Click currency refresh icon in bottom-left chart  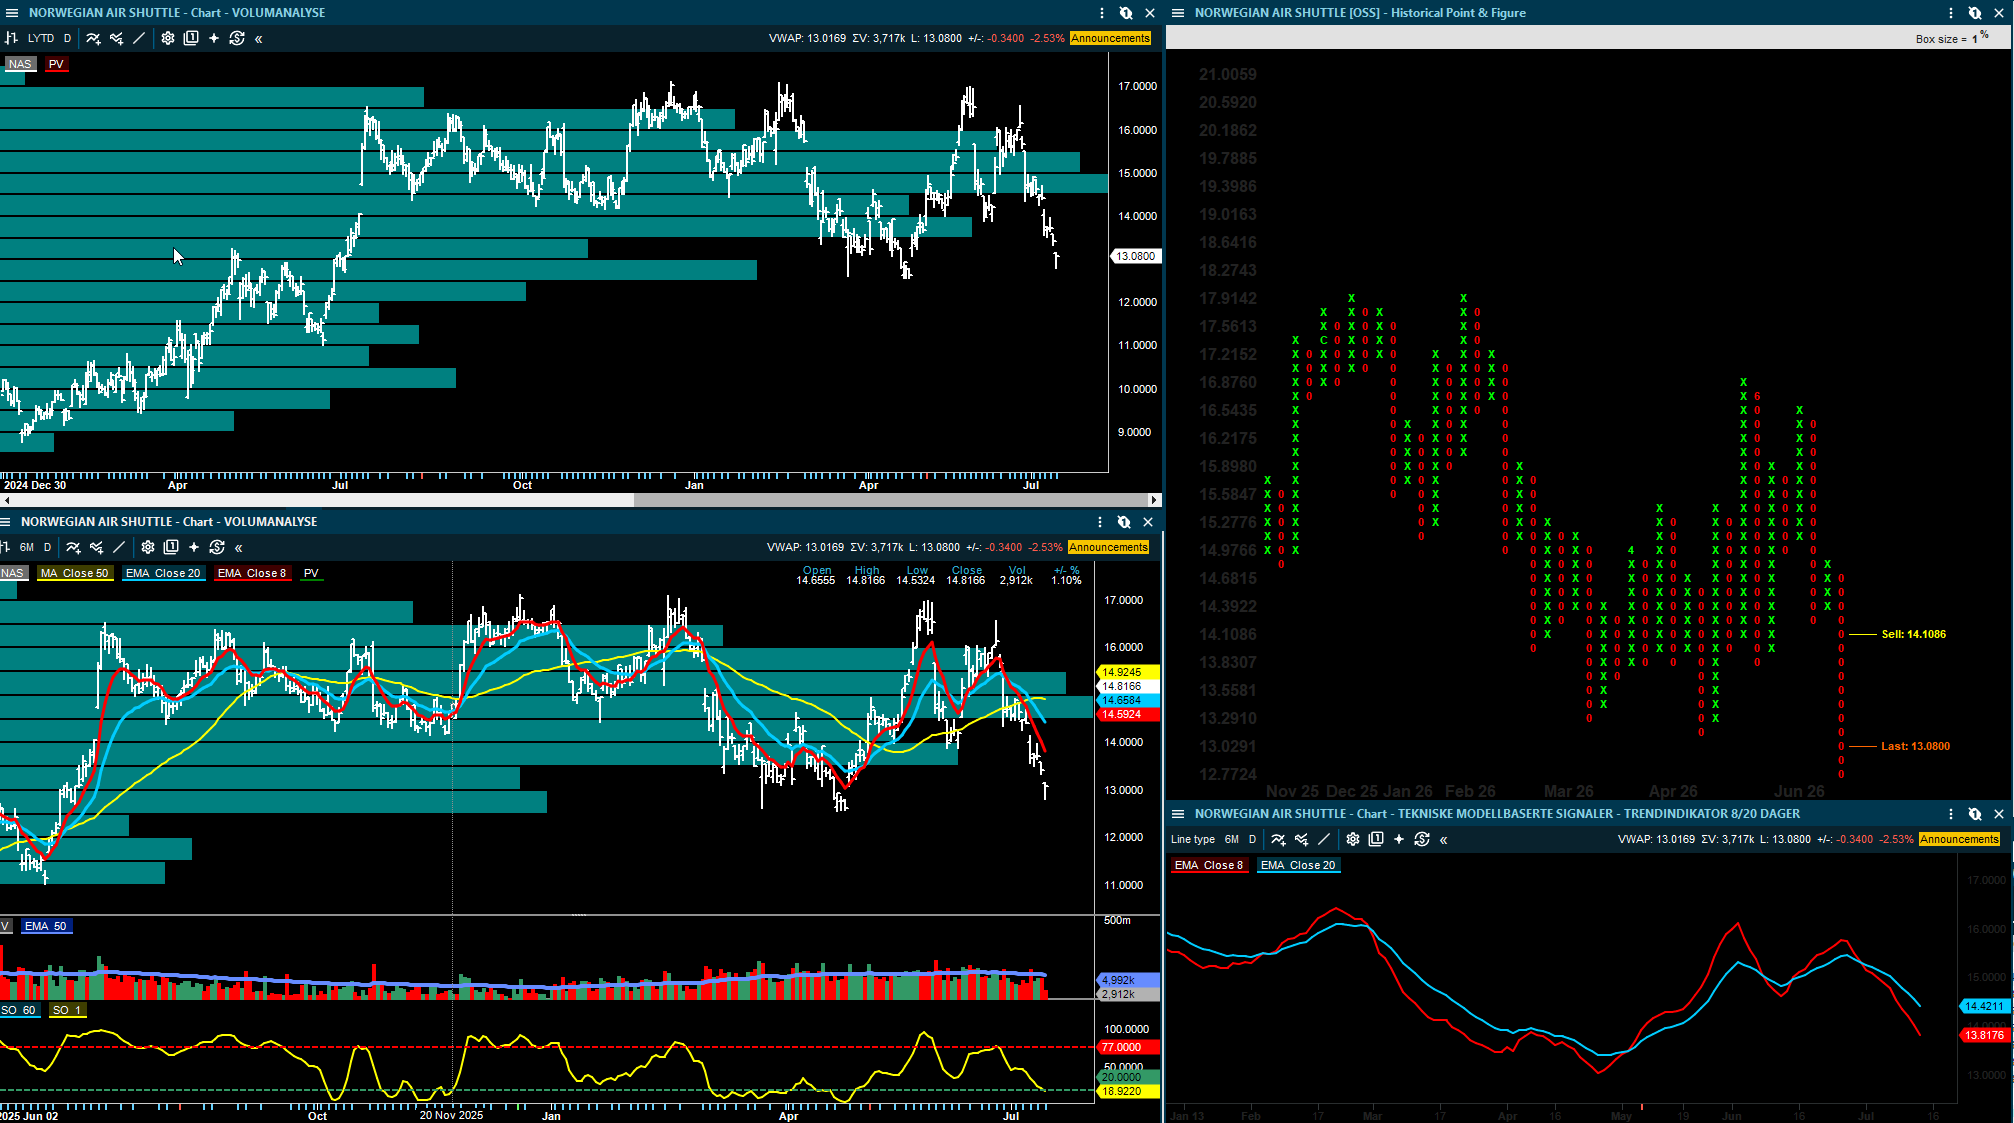(217, 547)
